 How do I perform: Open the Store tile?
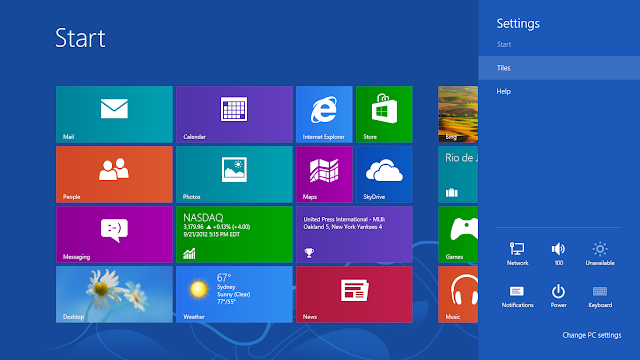coord(384,114)
